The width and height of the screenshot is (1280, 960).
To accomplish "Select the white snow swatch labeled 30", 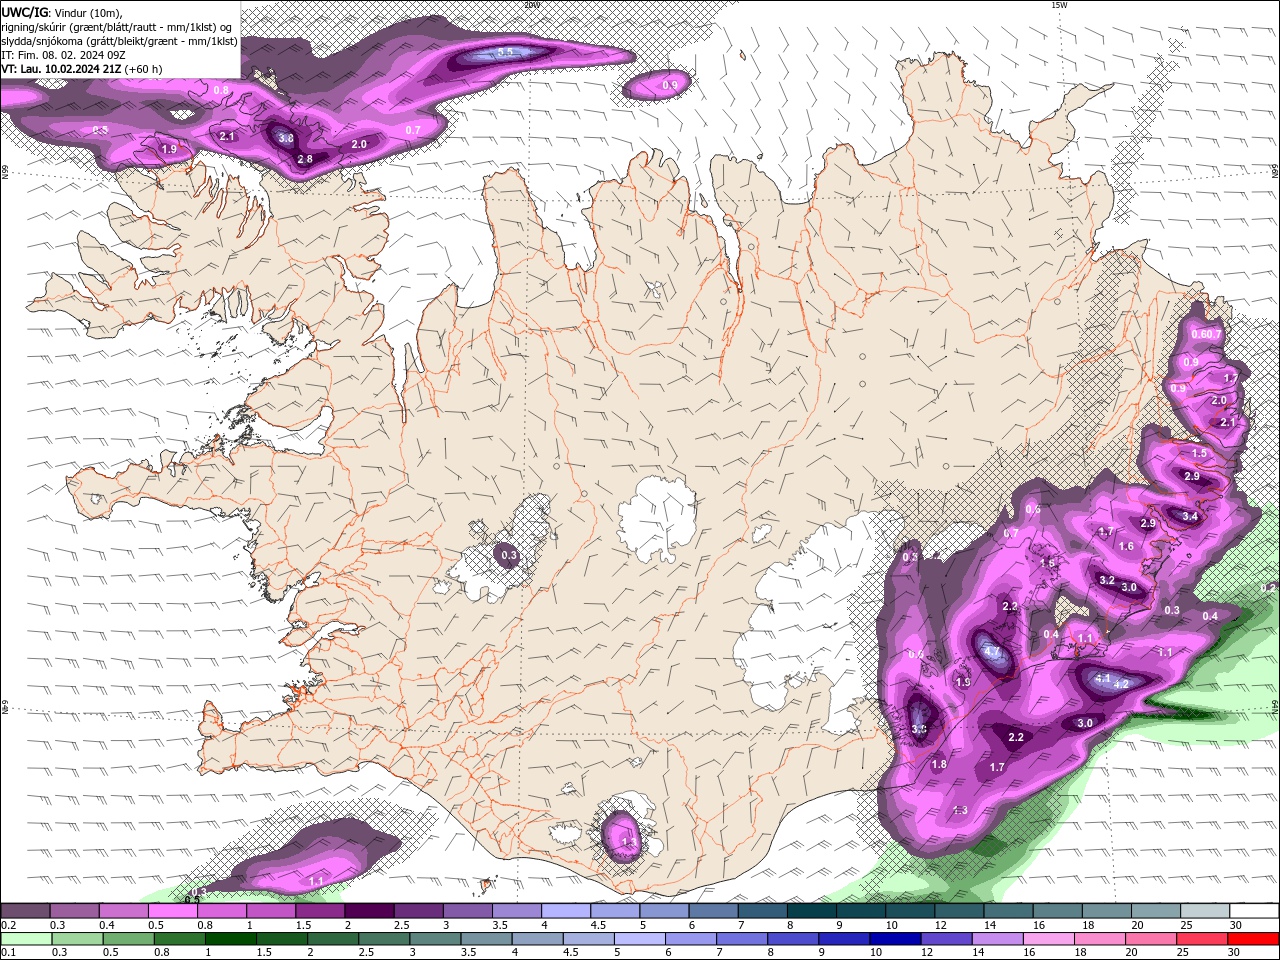I will click(1254, 911).
